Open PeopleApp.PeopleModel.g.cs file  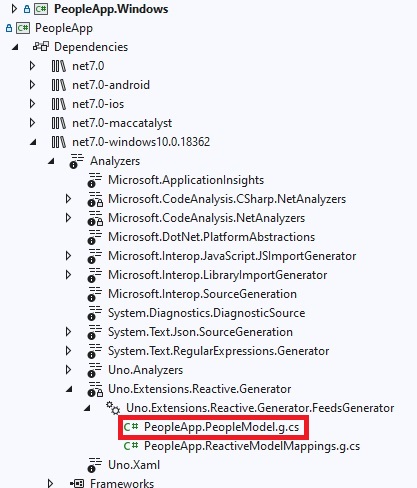pyautogui.click(x=221, y=427)
